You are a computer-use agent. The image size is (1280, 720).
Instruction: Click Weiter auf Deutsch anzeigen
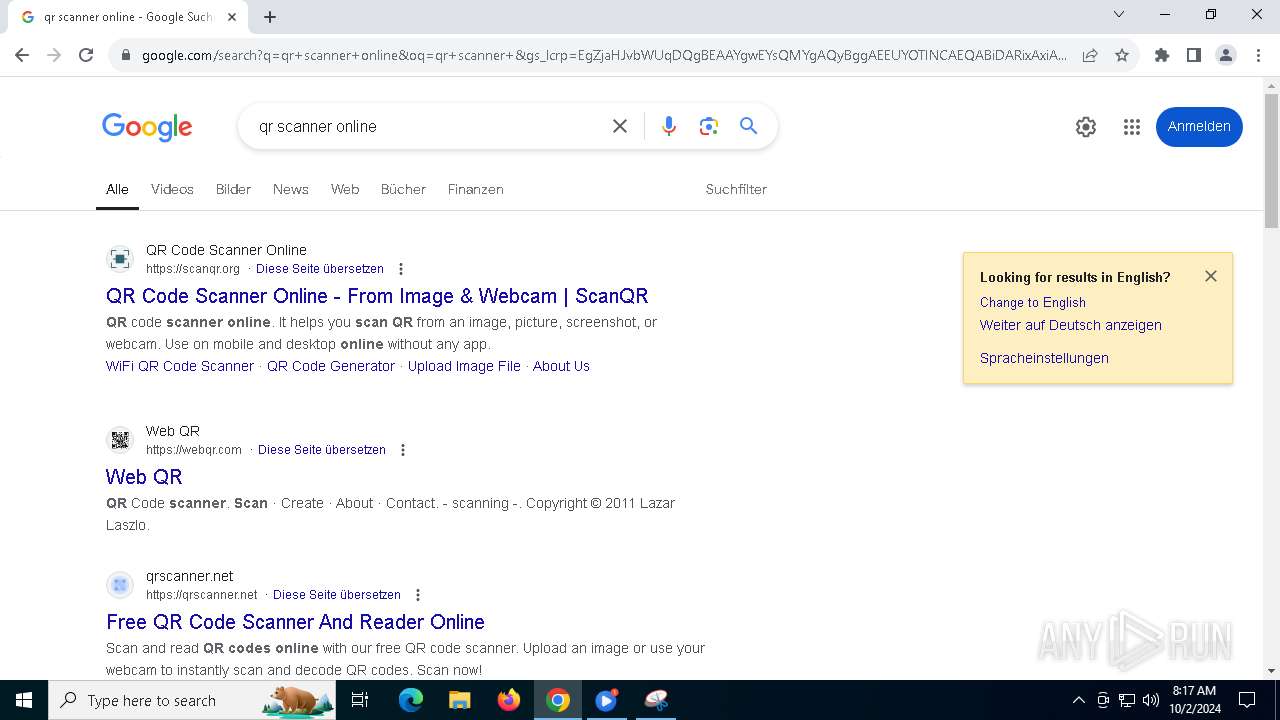1071,325
